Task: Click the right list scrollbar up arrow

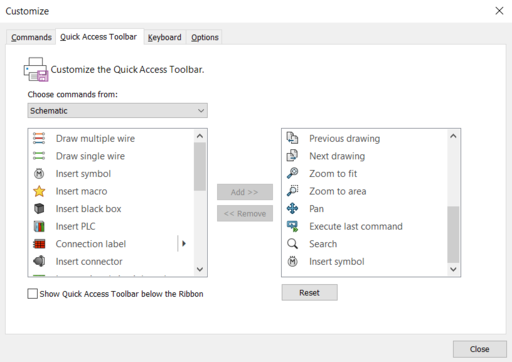Action: click(x=453, y=136)
